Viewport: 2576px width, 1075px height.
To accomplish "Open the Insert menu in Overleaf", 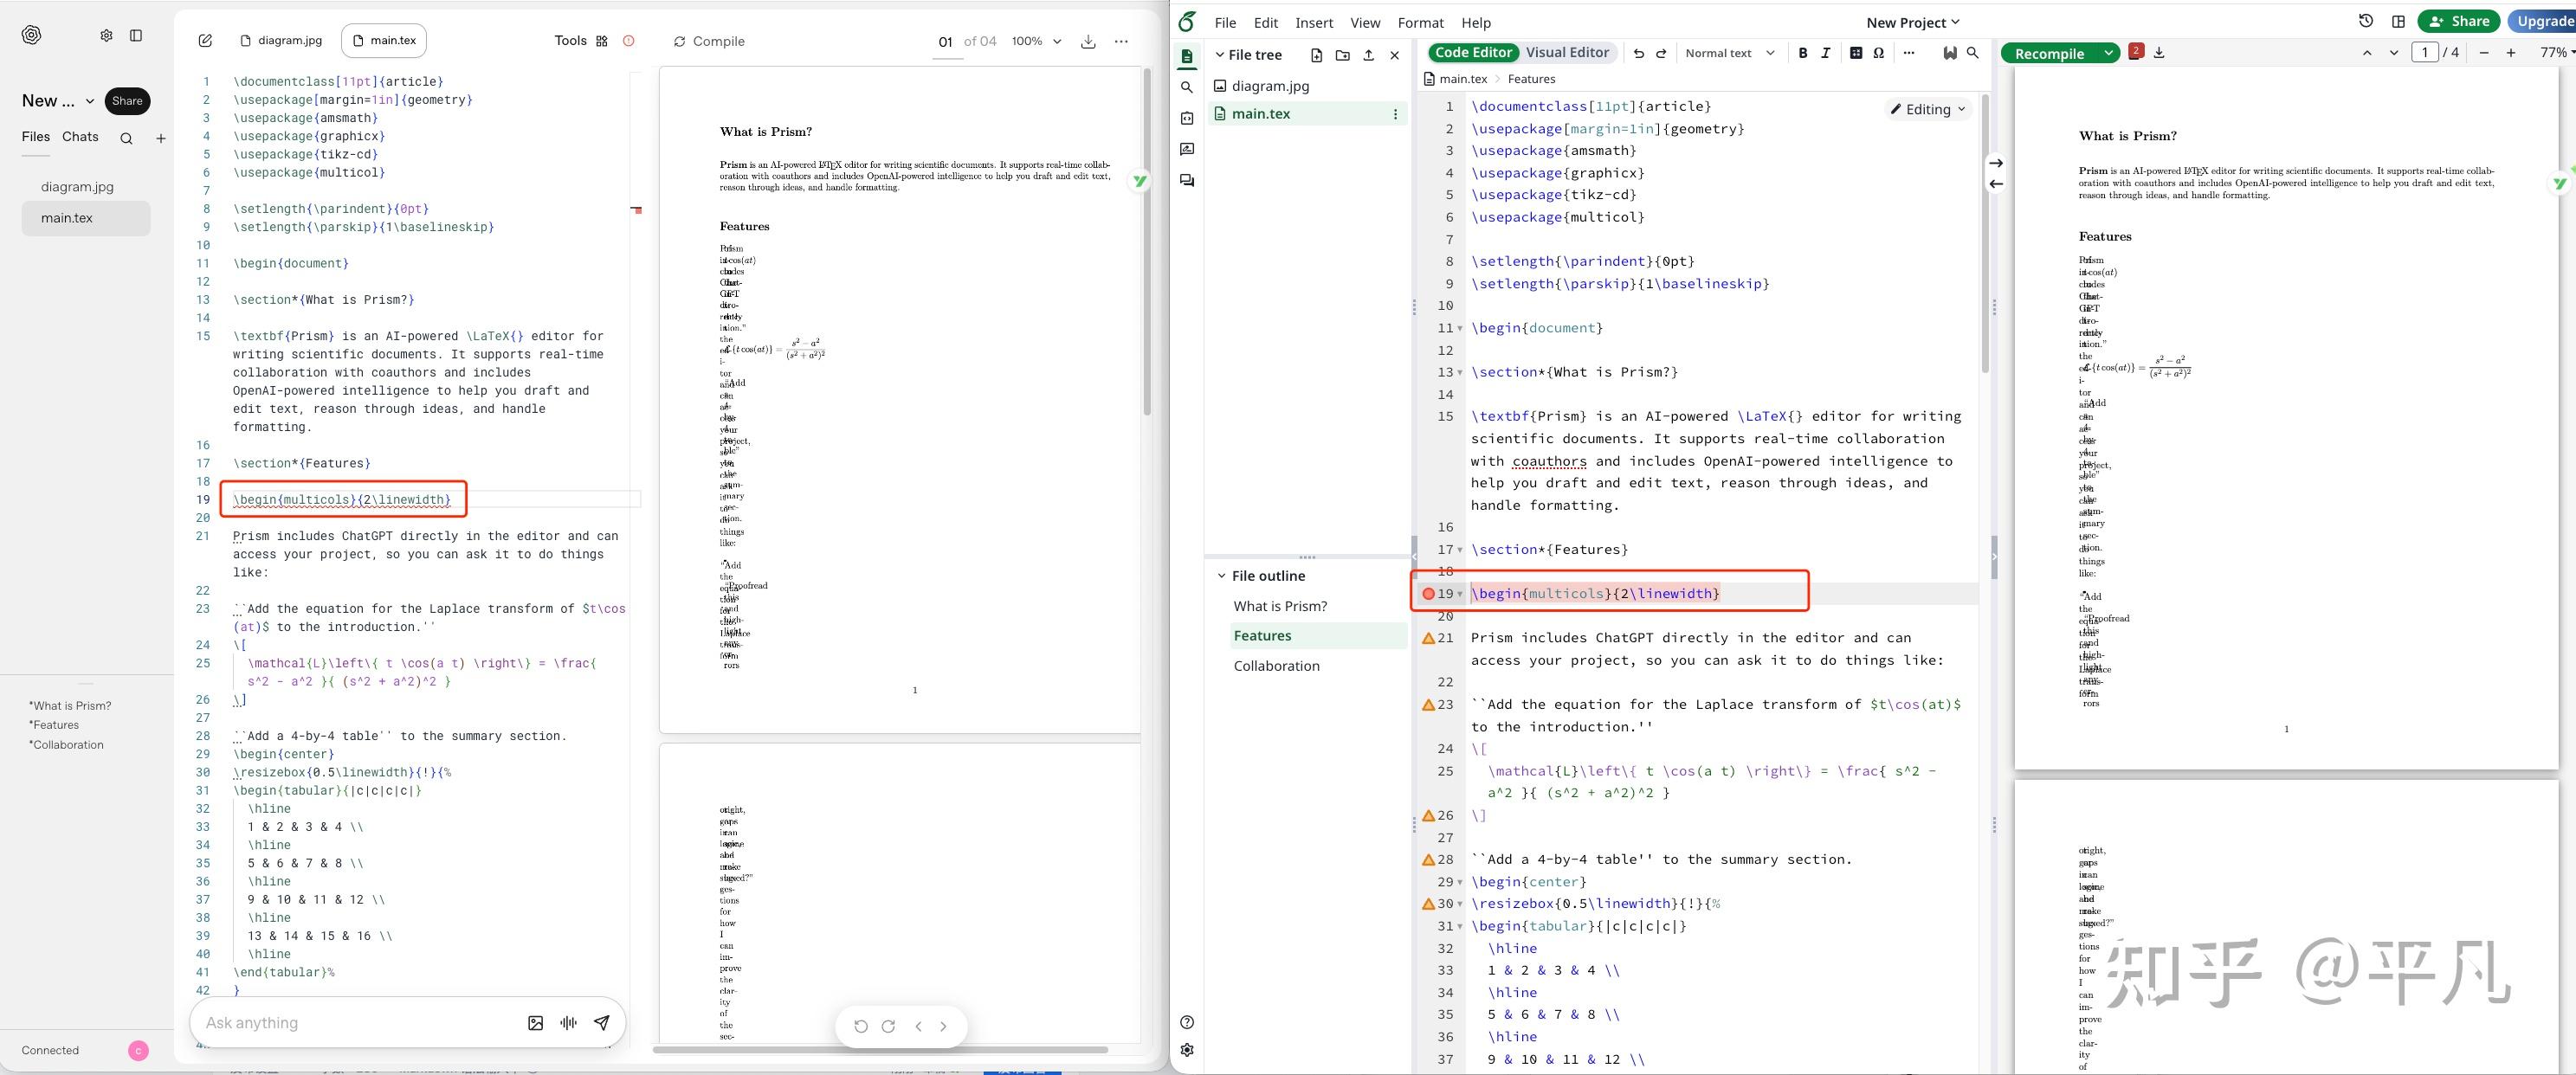I will point(1313,22).
